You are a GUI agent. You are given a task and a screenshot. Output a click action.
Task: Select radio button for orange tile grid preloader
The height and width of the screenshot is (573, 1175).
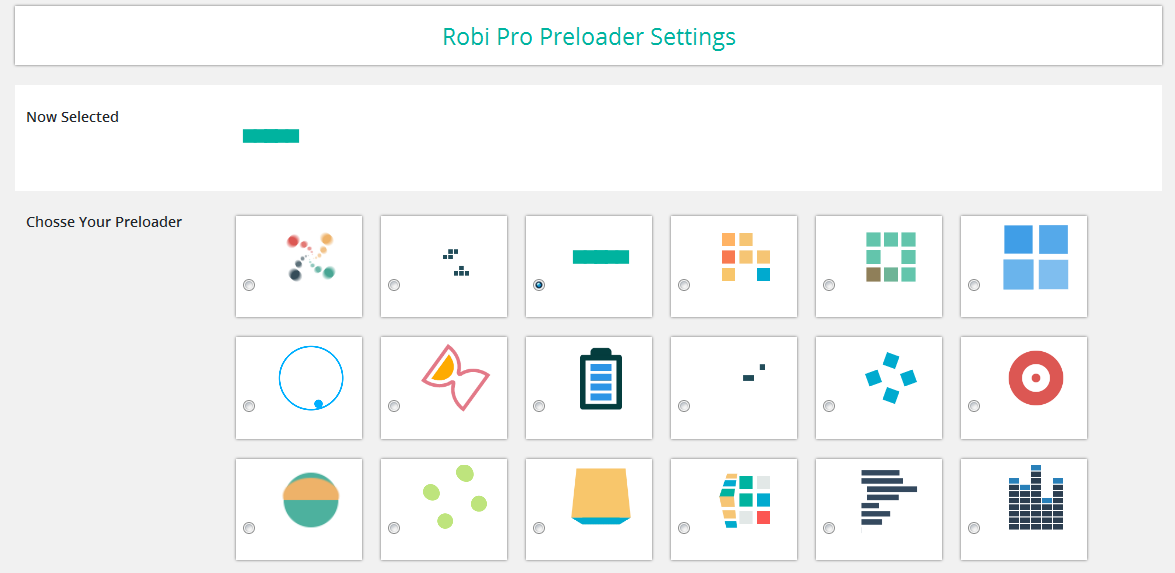click(x=683, y=285)
